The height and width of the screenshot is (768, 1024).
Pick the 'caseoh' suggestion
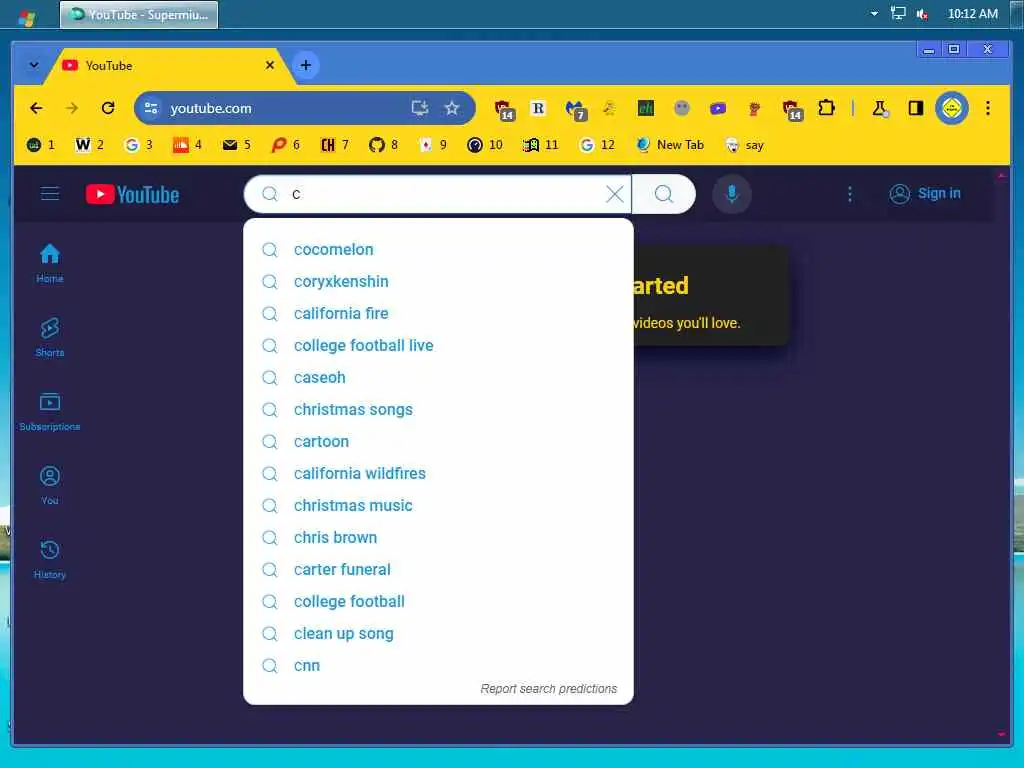click(438, 377)
